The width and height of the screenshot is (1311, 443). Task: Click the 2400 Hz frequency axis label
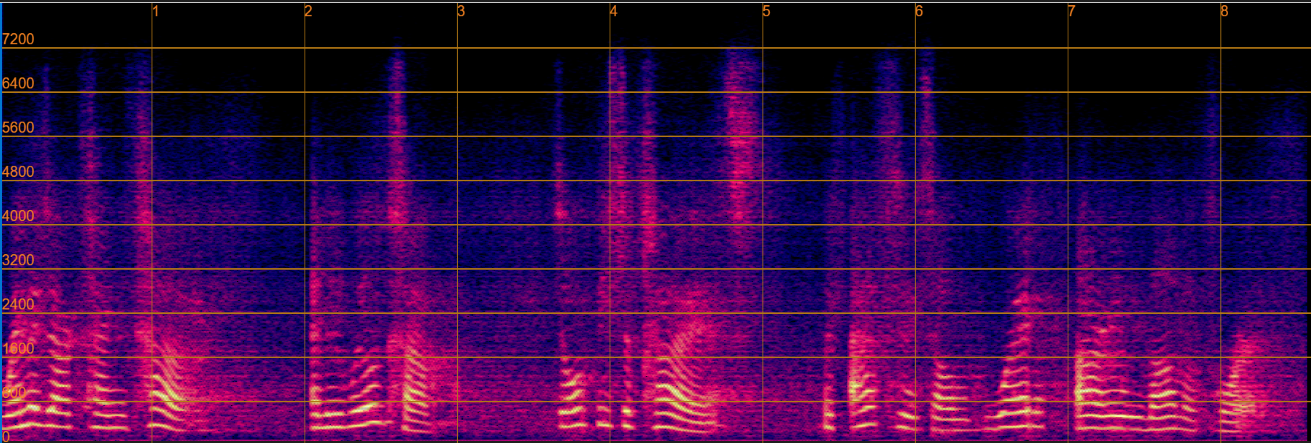click(19, 305)
